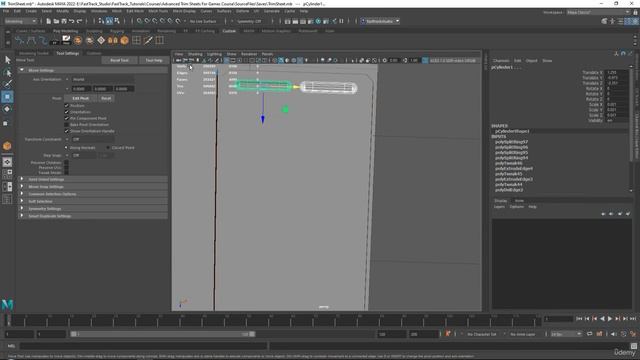Click the Translate X value field
Image resolution: width=640 pixels, height=360 pixels.
pyautogui.click(x=617, y=72)
